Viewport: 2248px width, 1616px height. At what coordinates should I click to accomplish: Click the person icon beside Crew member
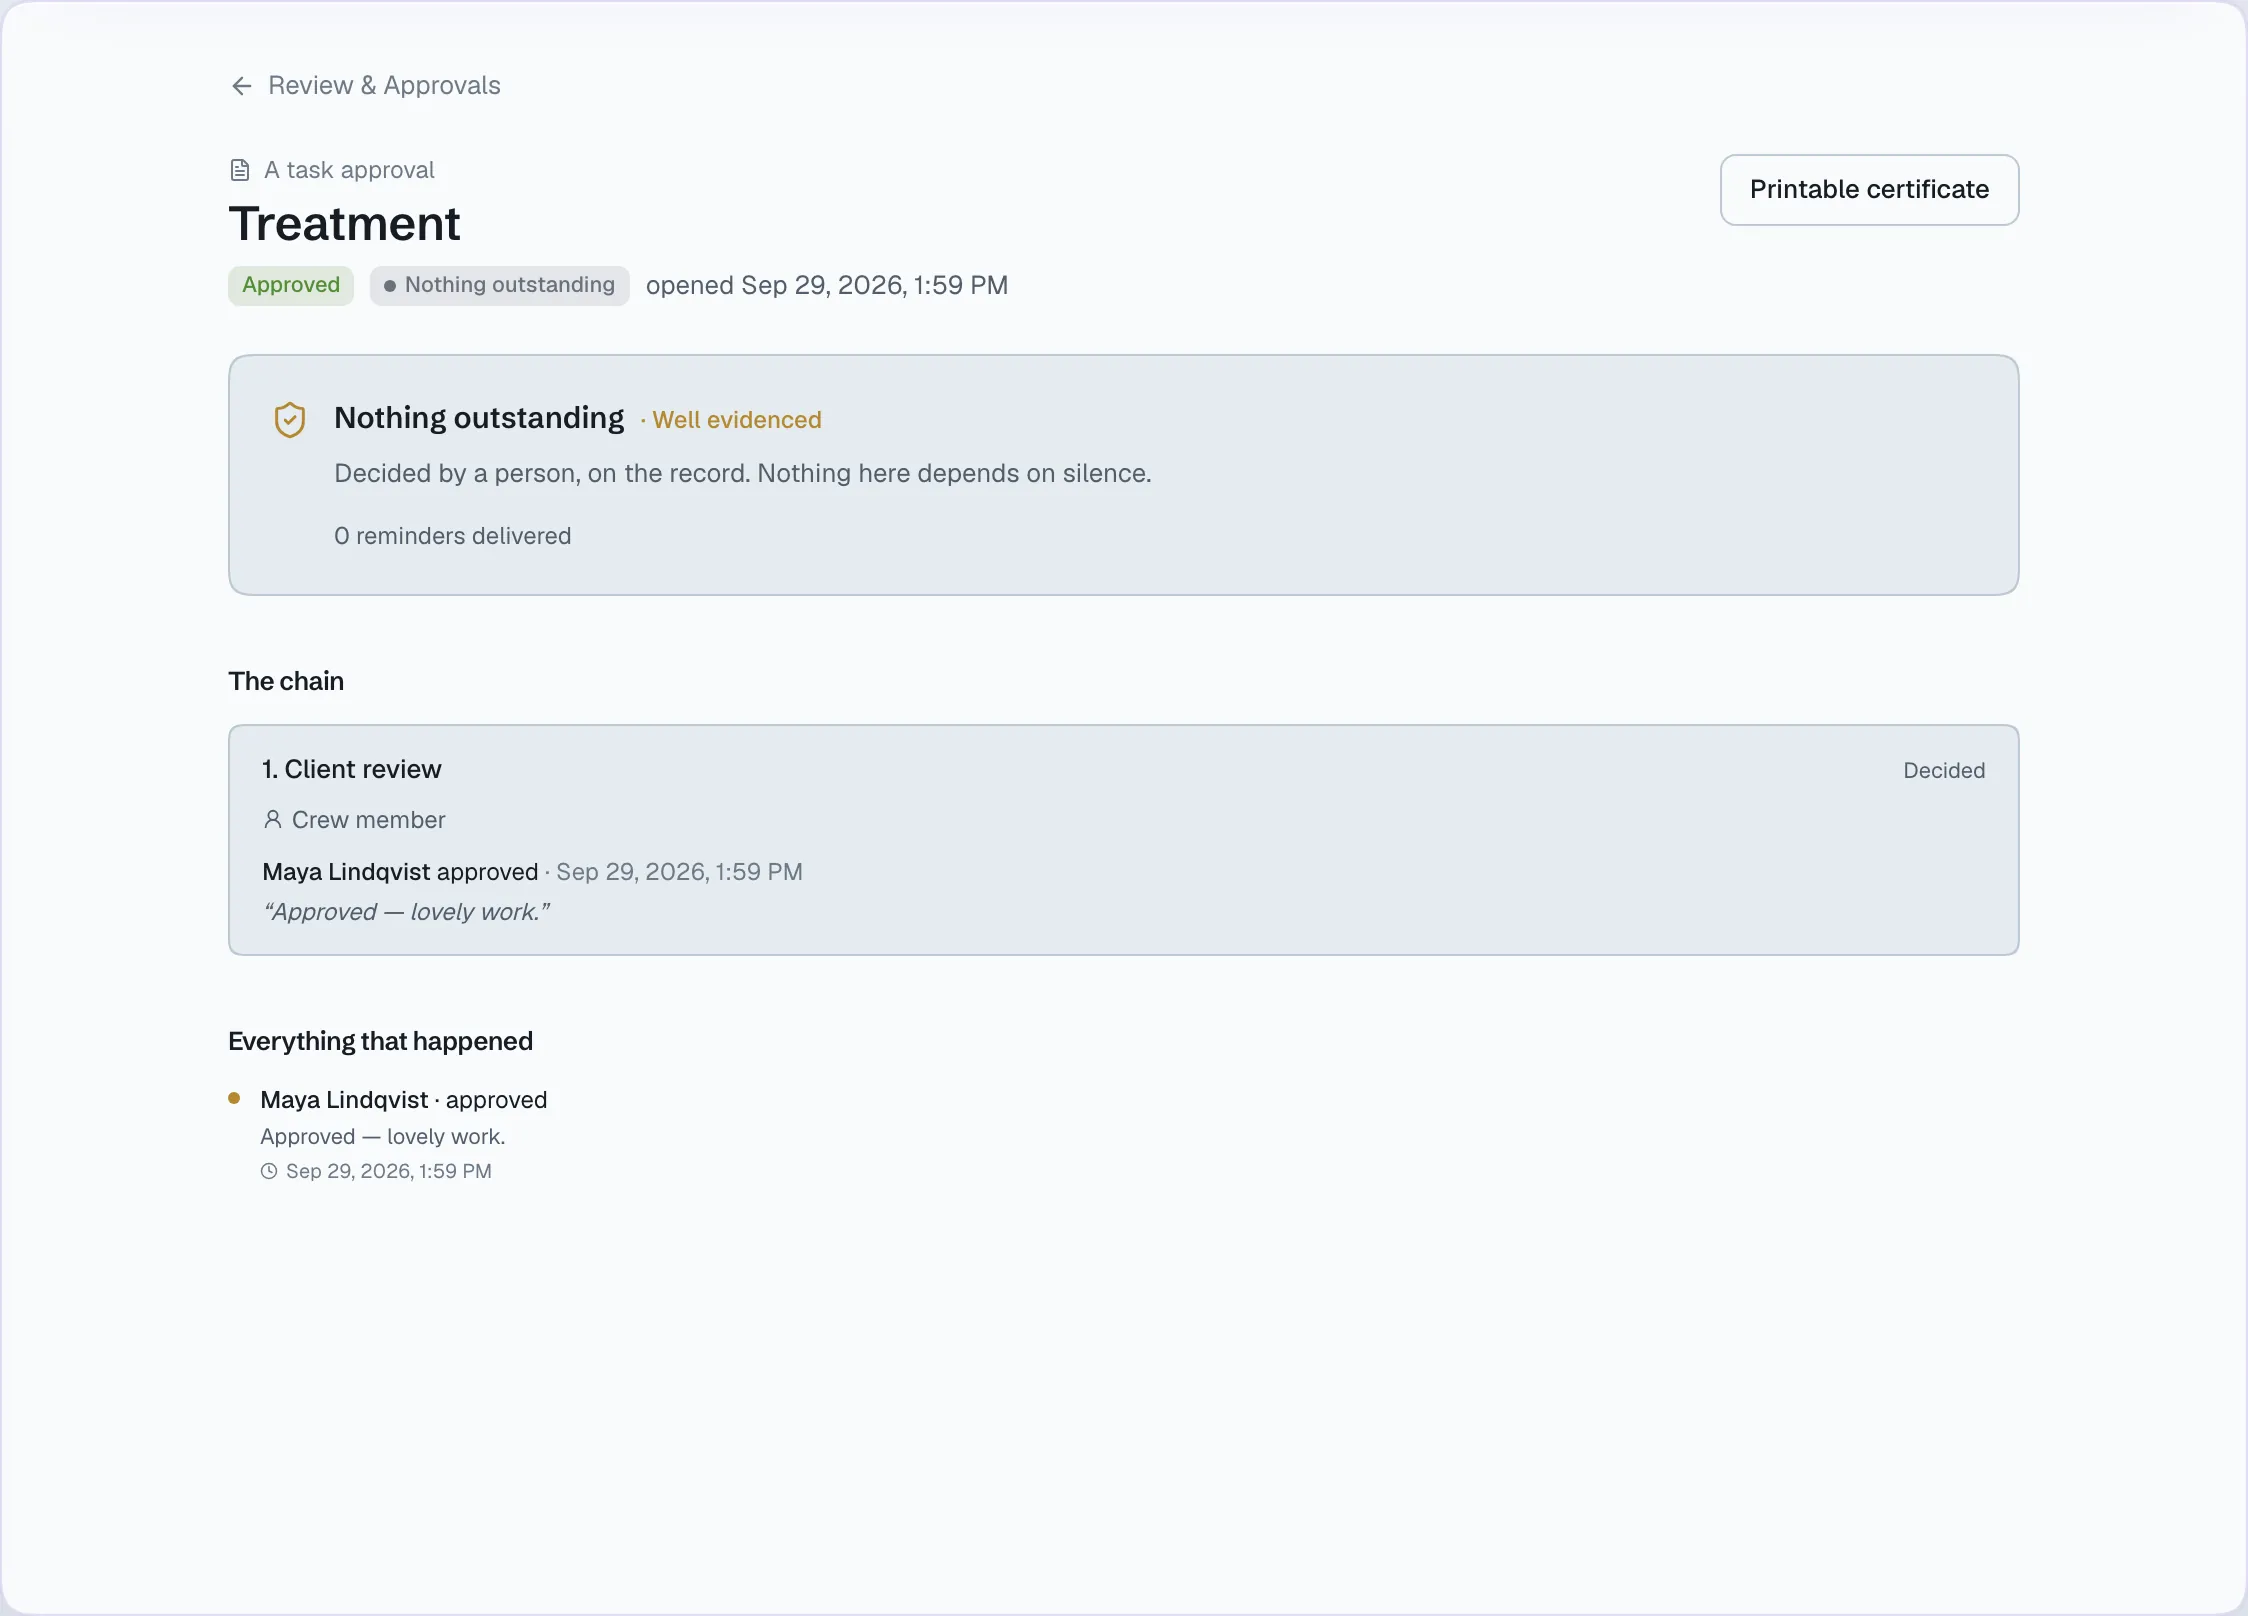pyautogui.click(x=272, y=820)
